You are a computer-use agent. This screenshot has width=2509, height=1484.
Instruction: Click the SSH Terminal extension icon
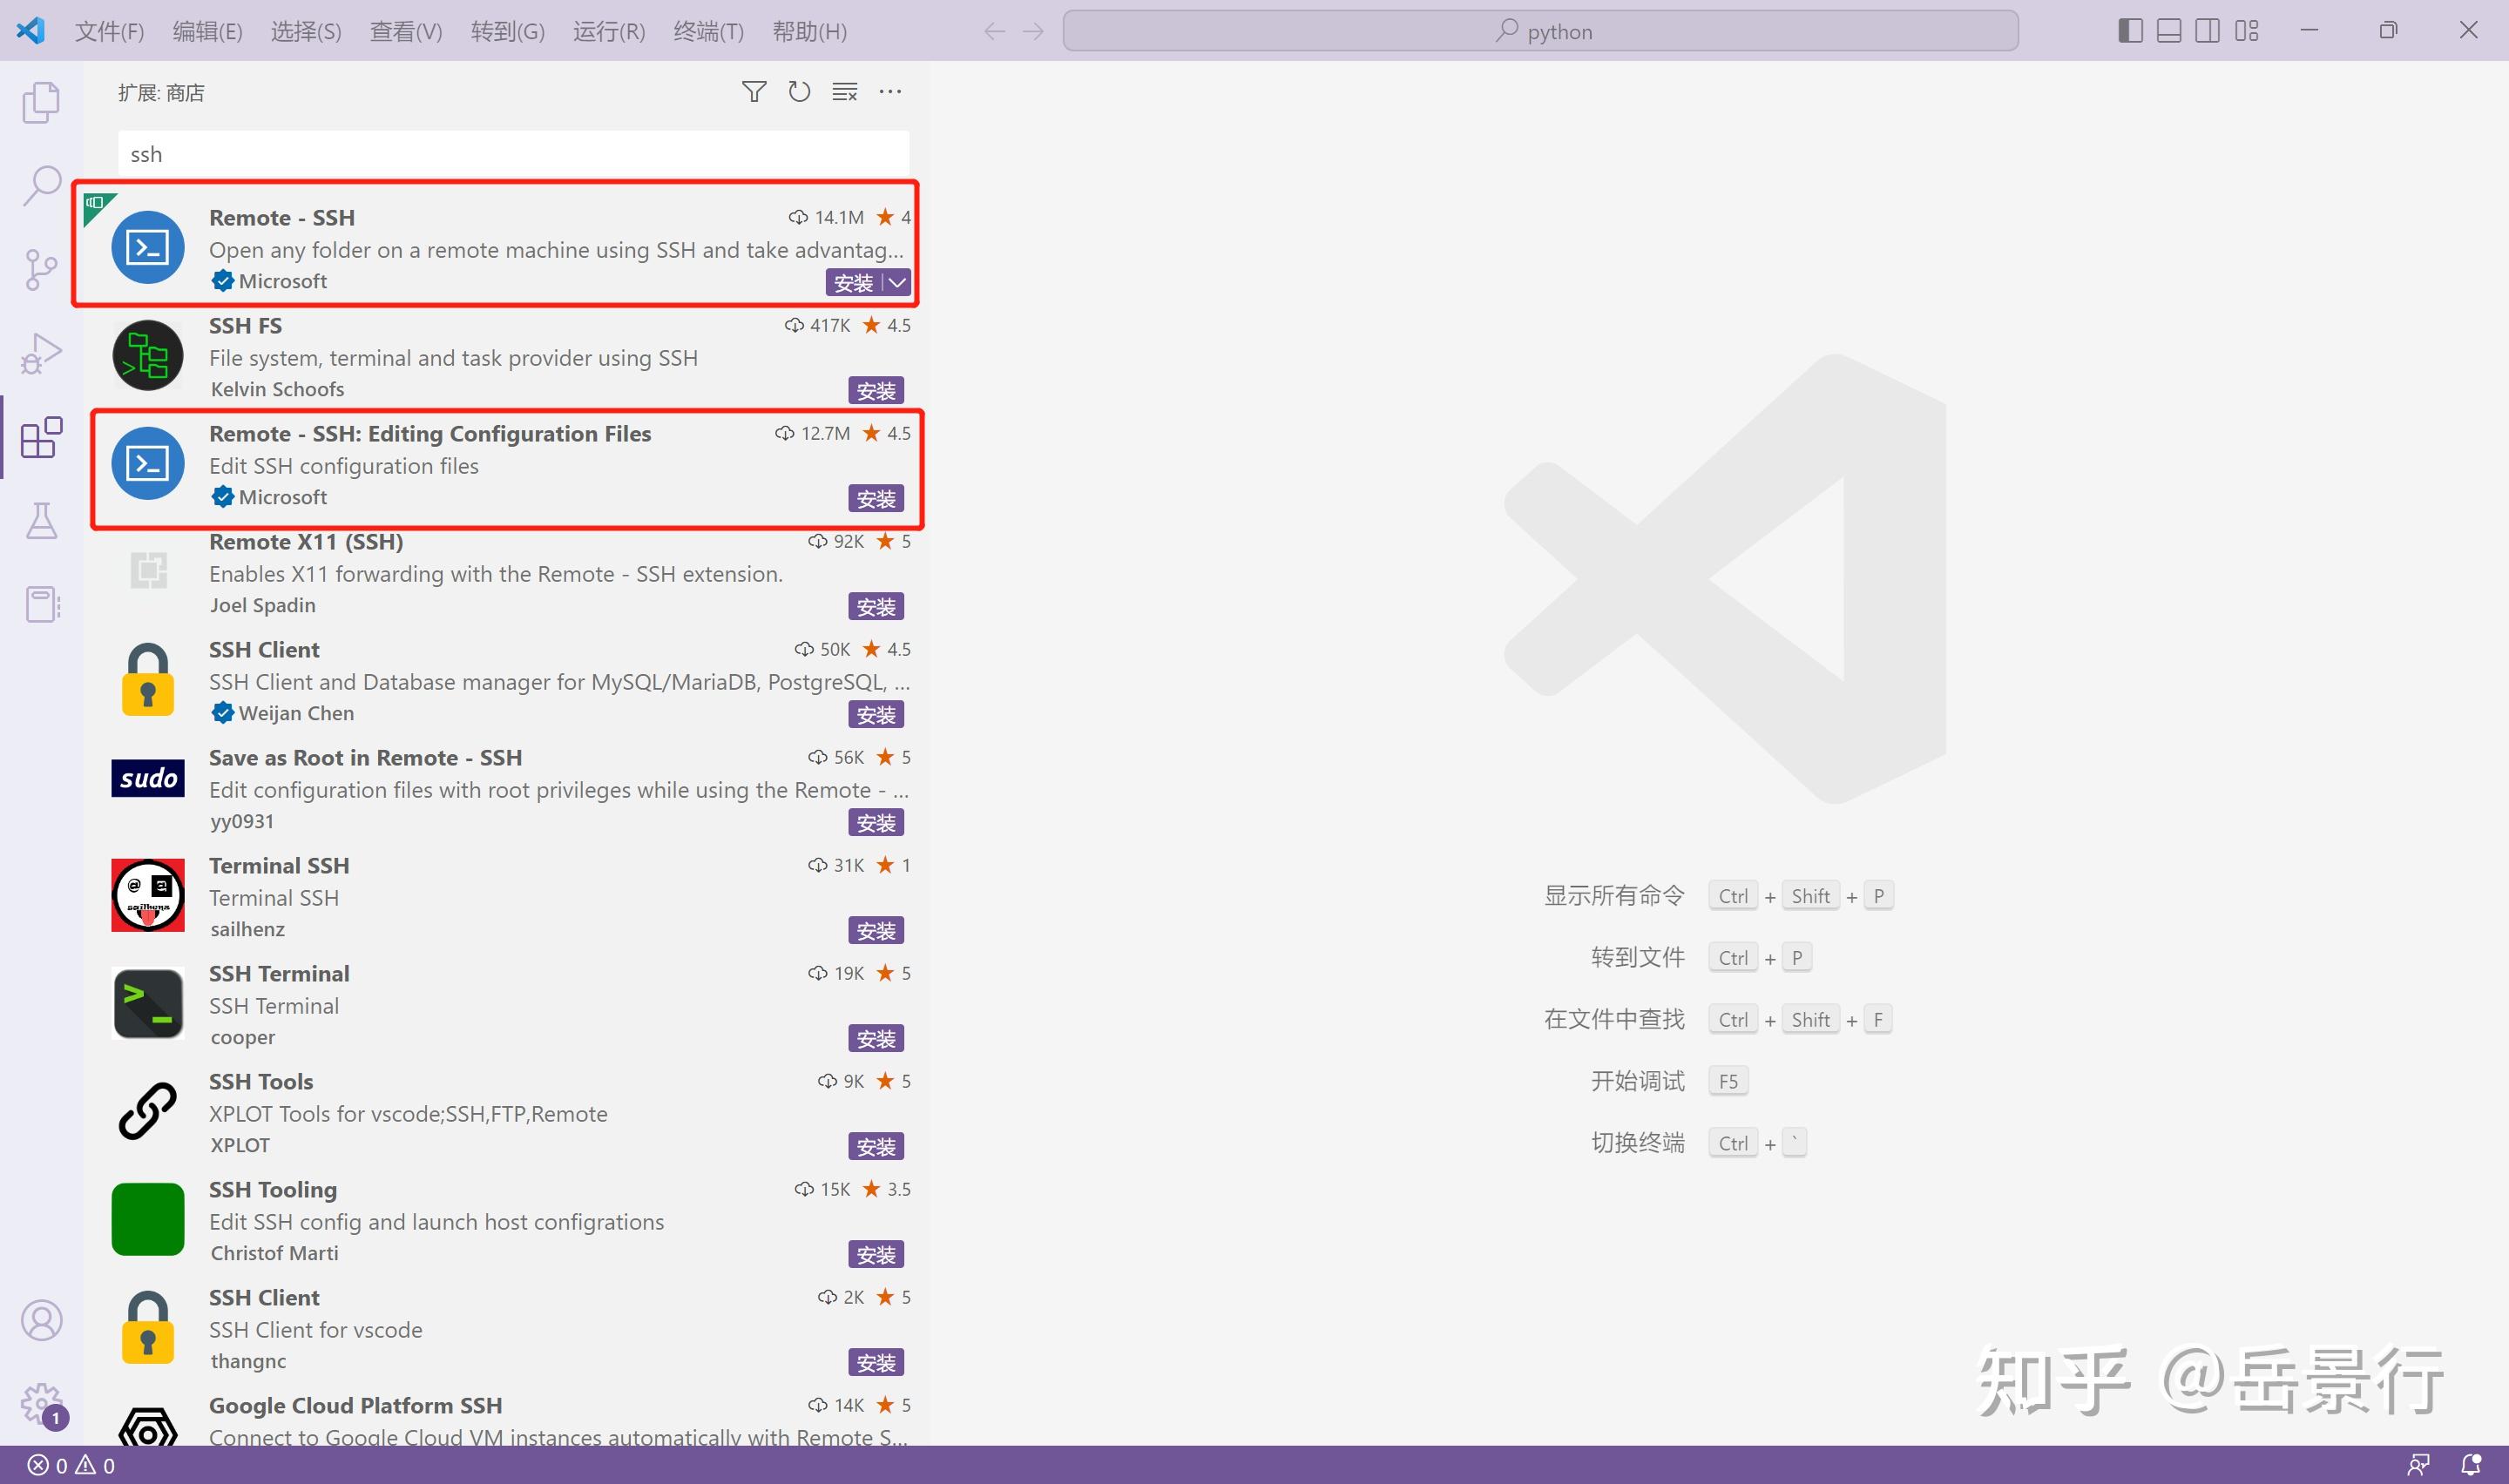click(x=148, y=1003)
